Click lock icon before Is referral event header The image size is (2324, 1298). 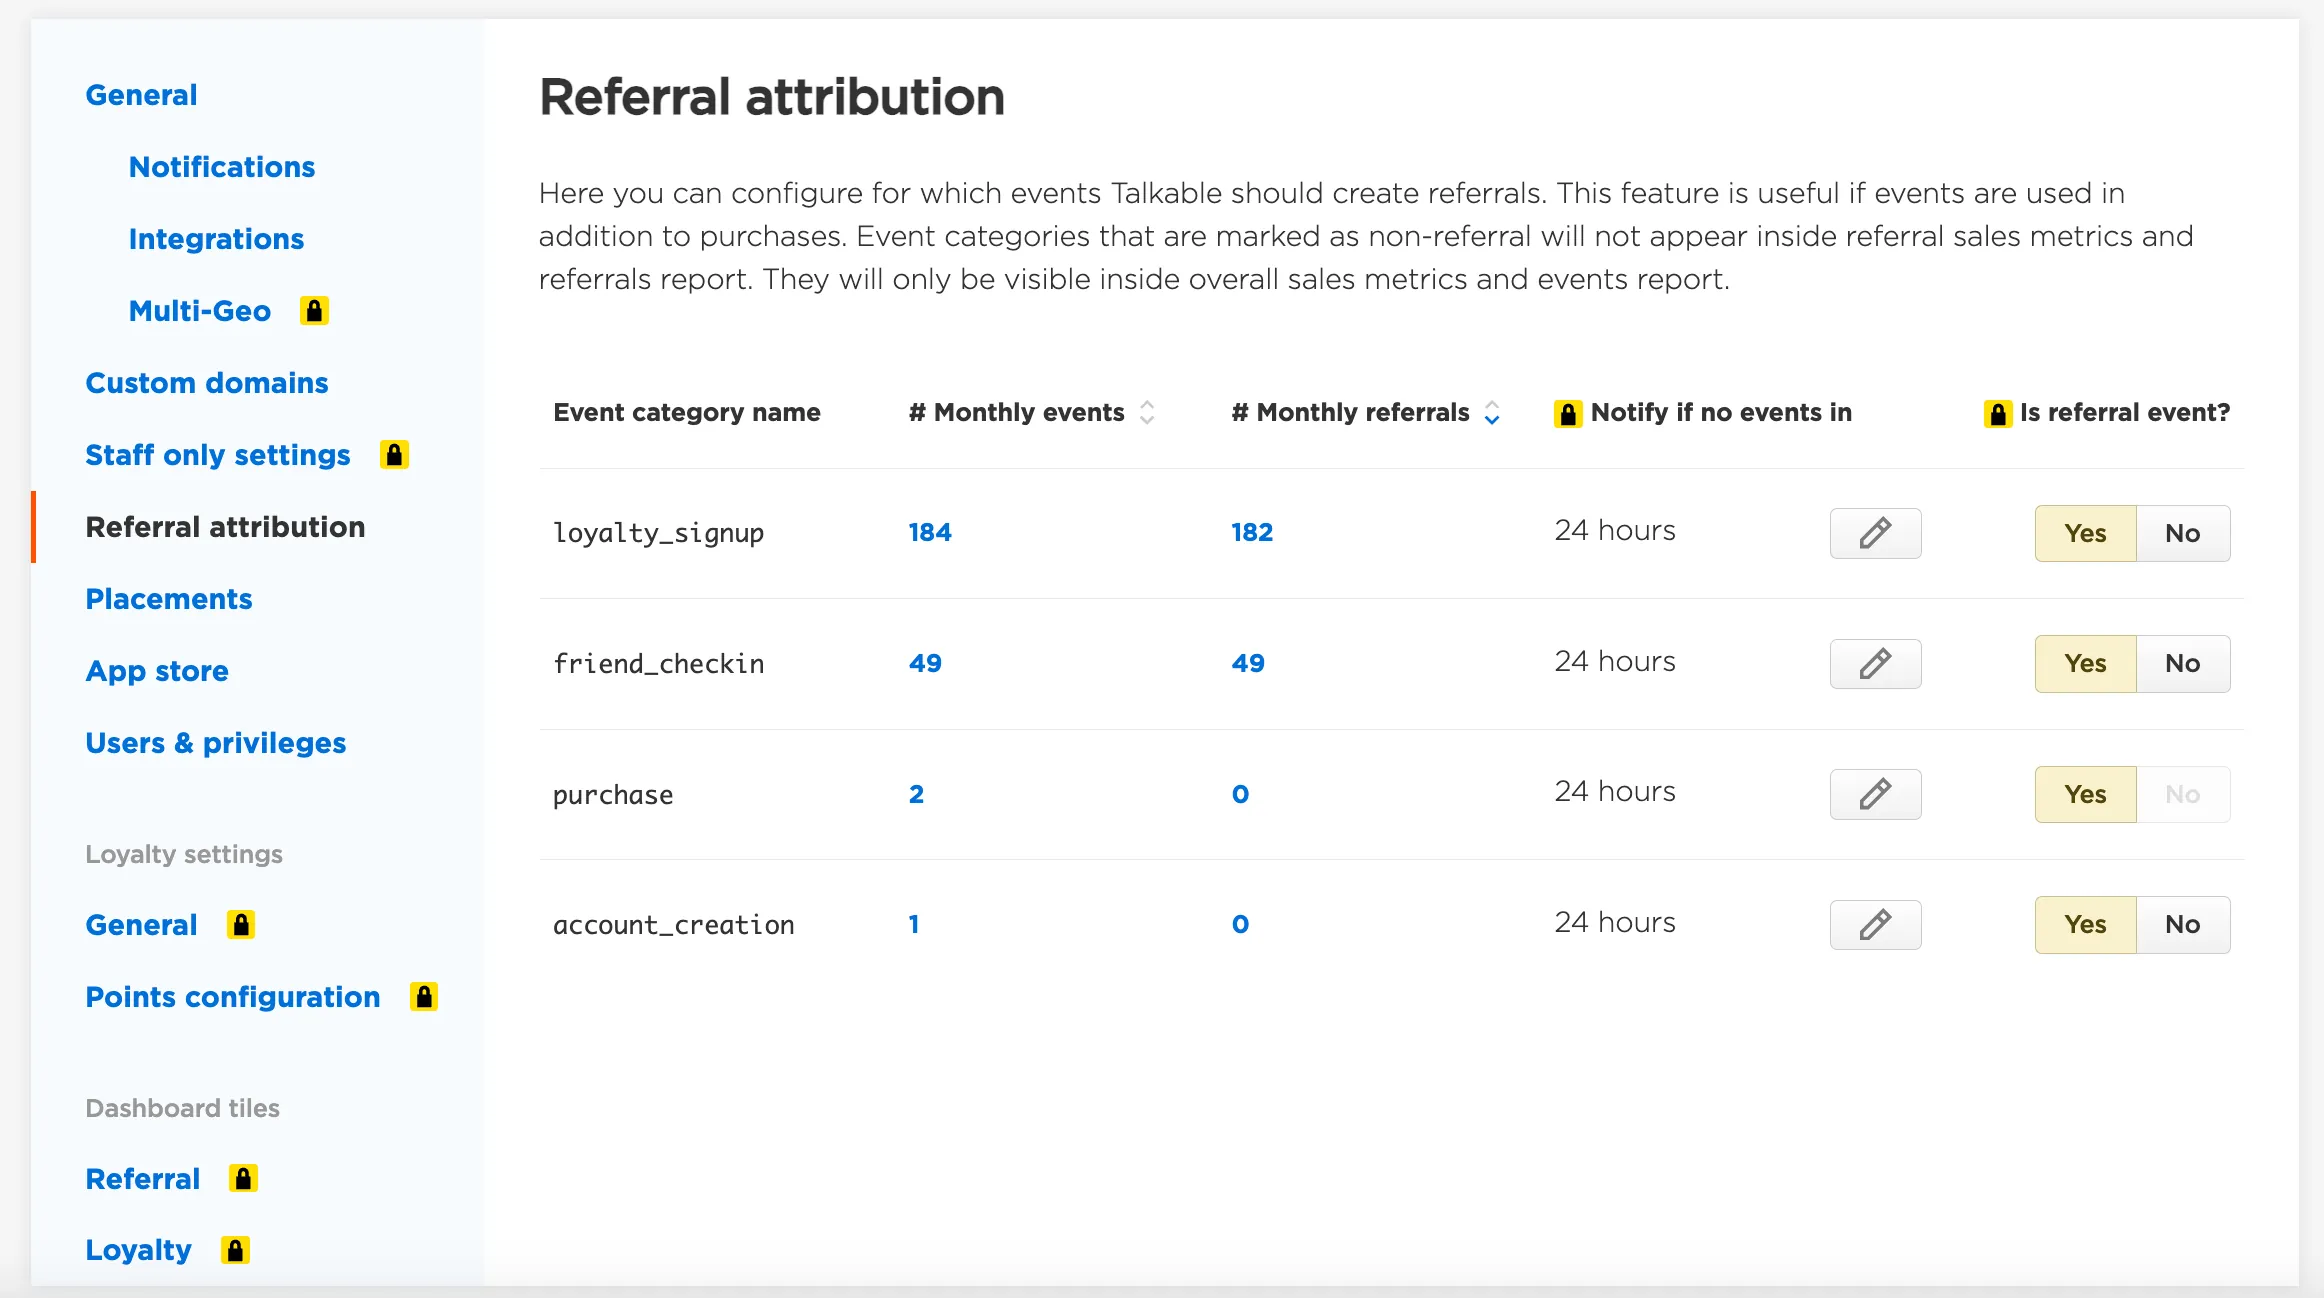[x=1997, y=413]
